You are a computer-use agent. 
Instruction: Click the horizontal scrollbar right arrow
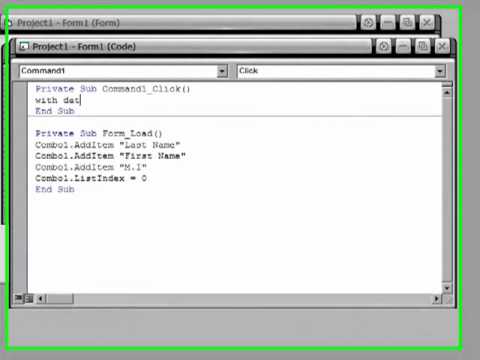[x=437, y=299]
